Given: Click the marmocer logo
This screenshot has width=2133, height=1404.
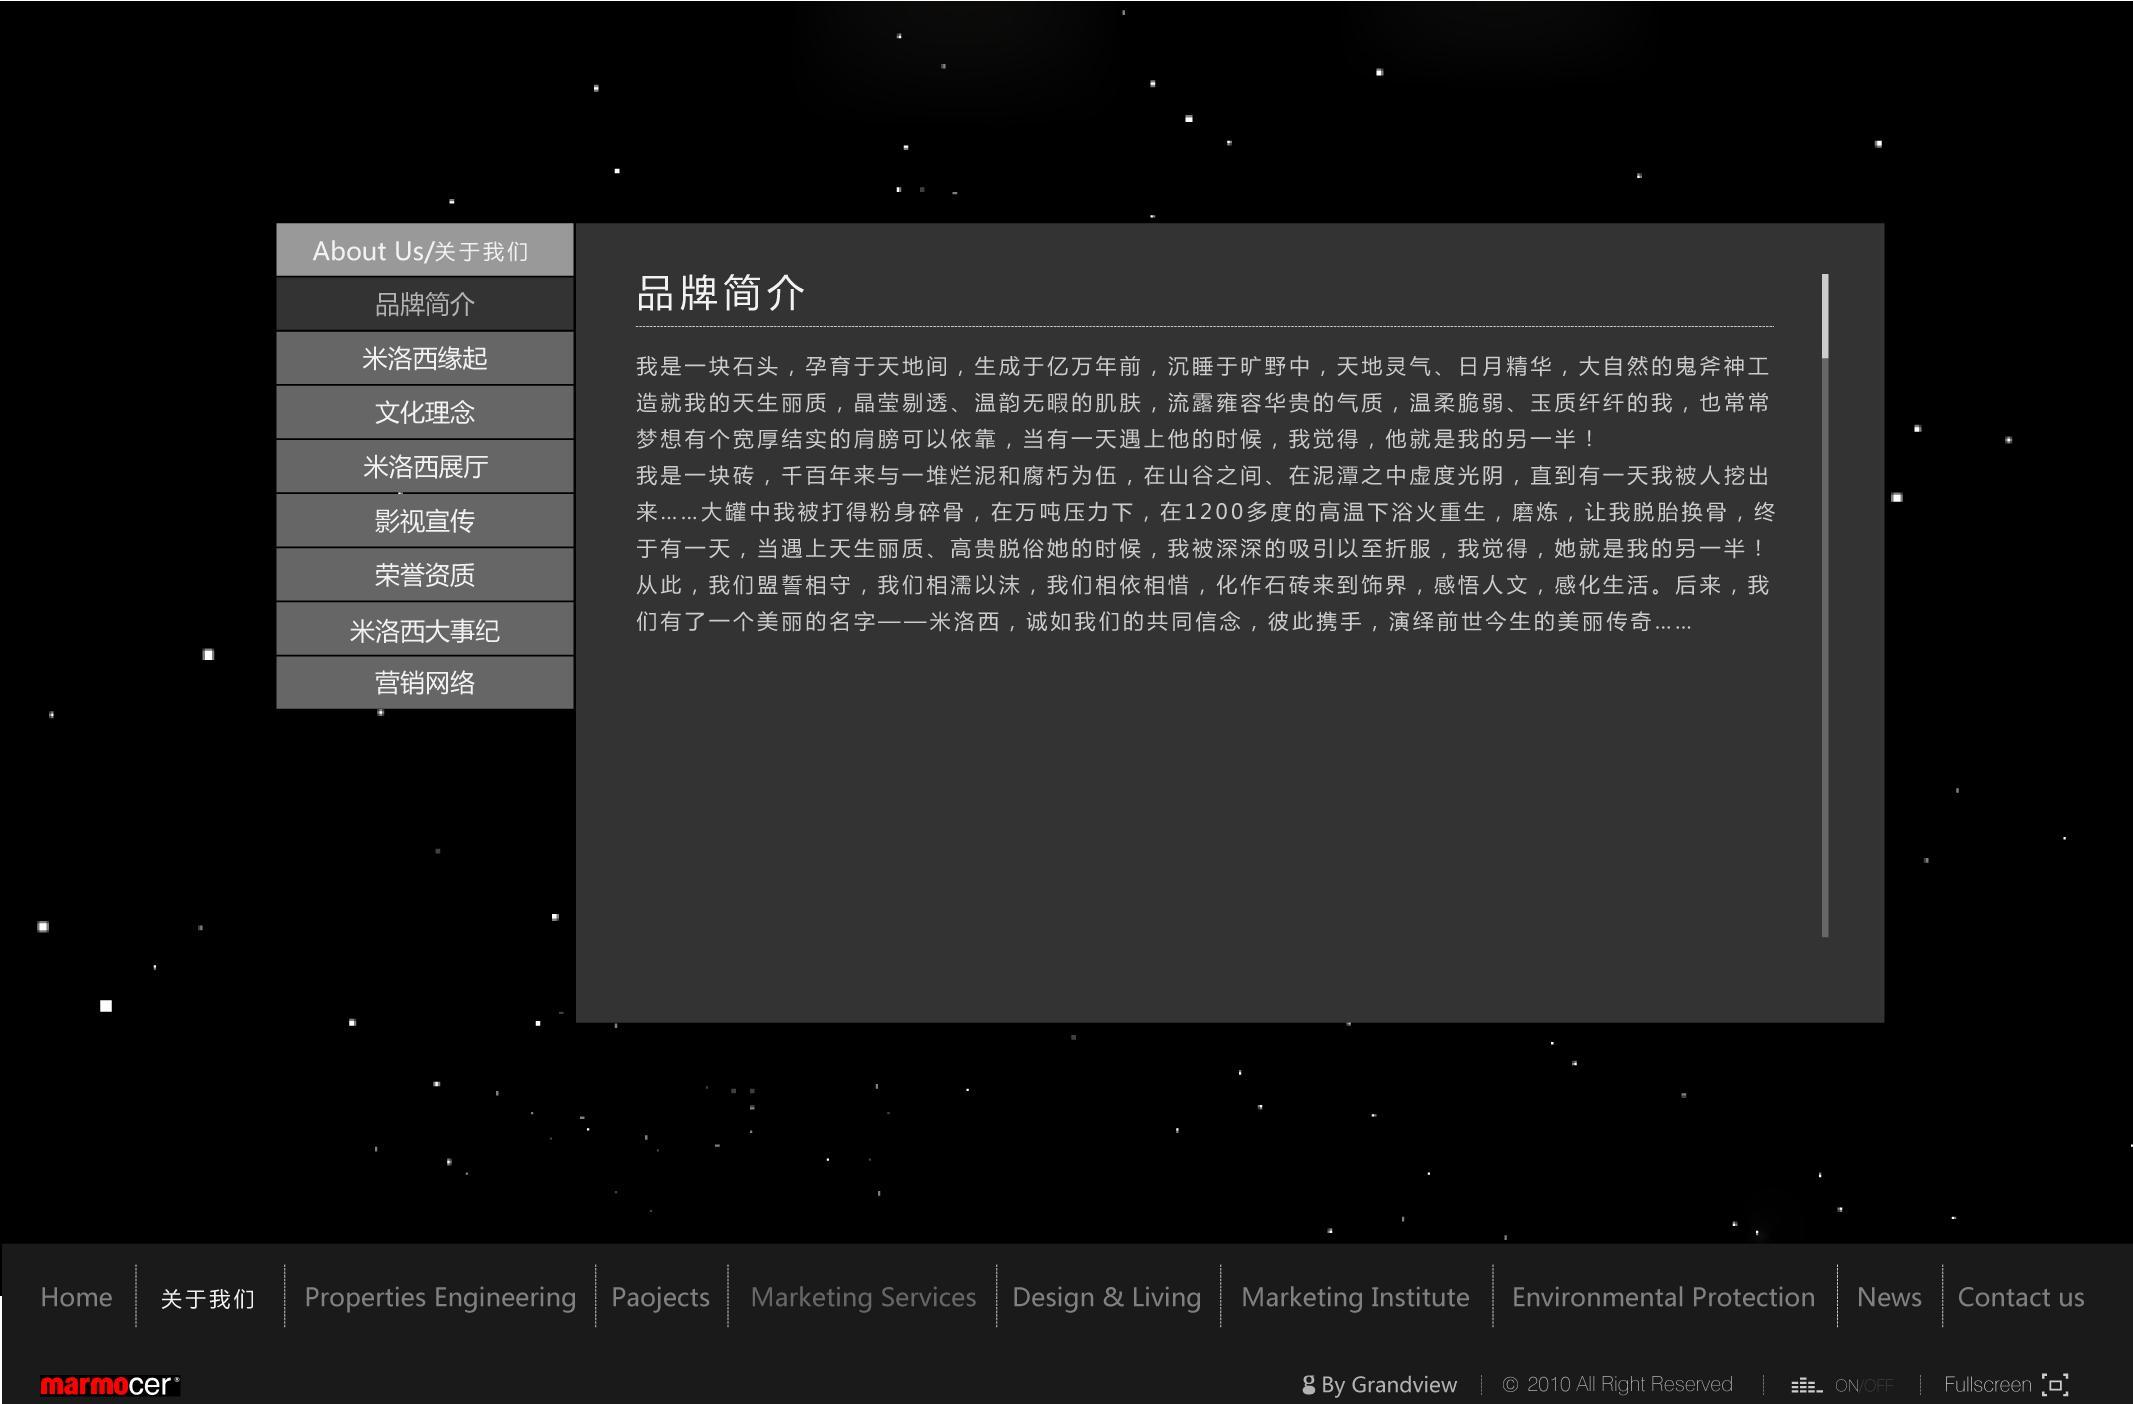Looking at the screenshot, I should tap(109, 1385).
